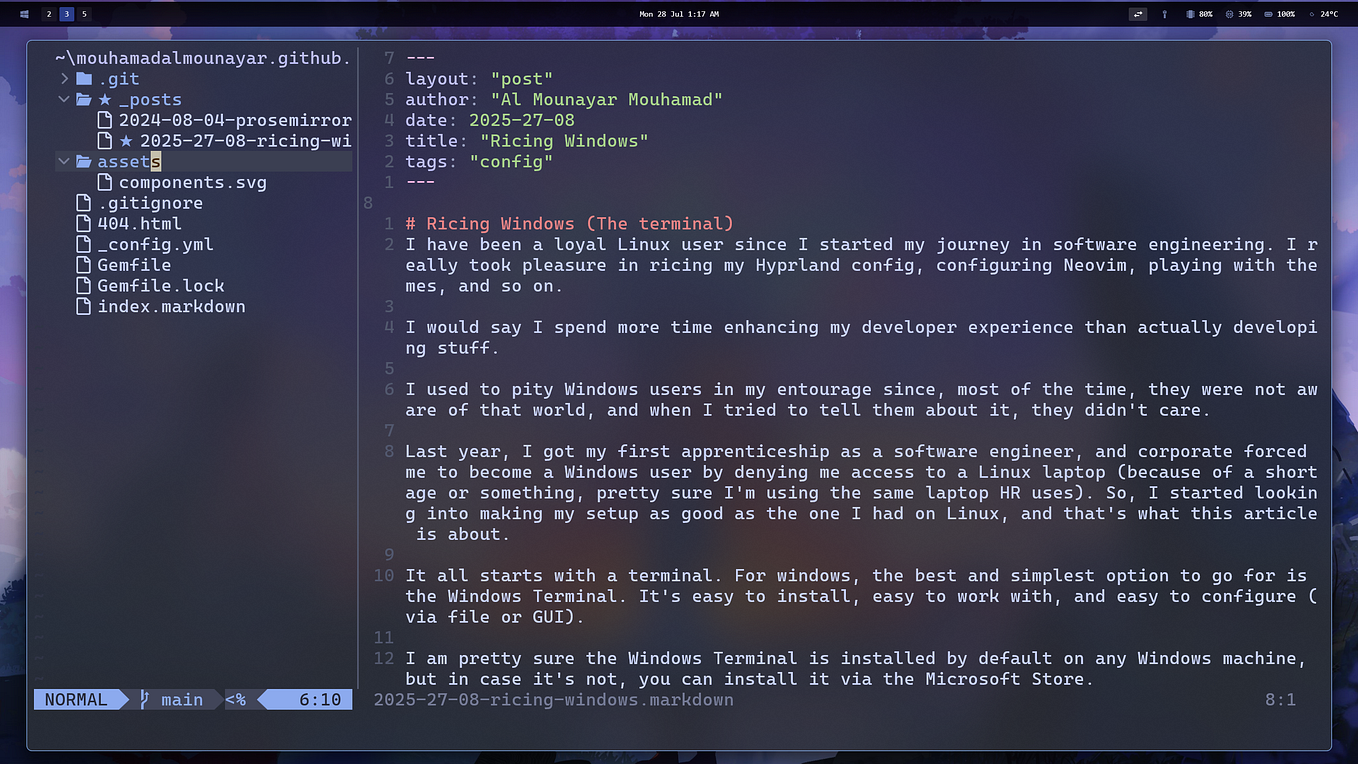Click the battery icon showing 100%
The width and height of the screenshot is (1358, 764).
point(1269,13)
